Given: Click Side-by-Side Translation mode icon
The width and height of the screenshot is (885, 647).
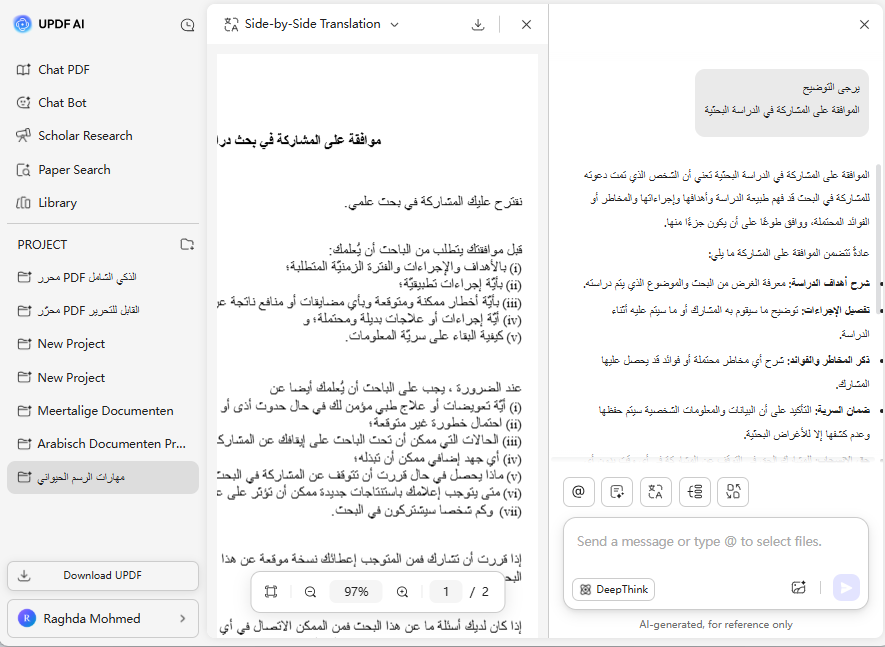Looking at the screenshot, I should tap(231, 24).
